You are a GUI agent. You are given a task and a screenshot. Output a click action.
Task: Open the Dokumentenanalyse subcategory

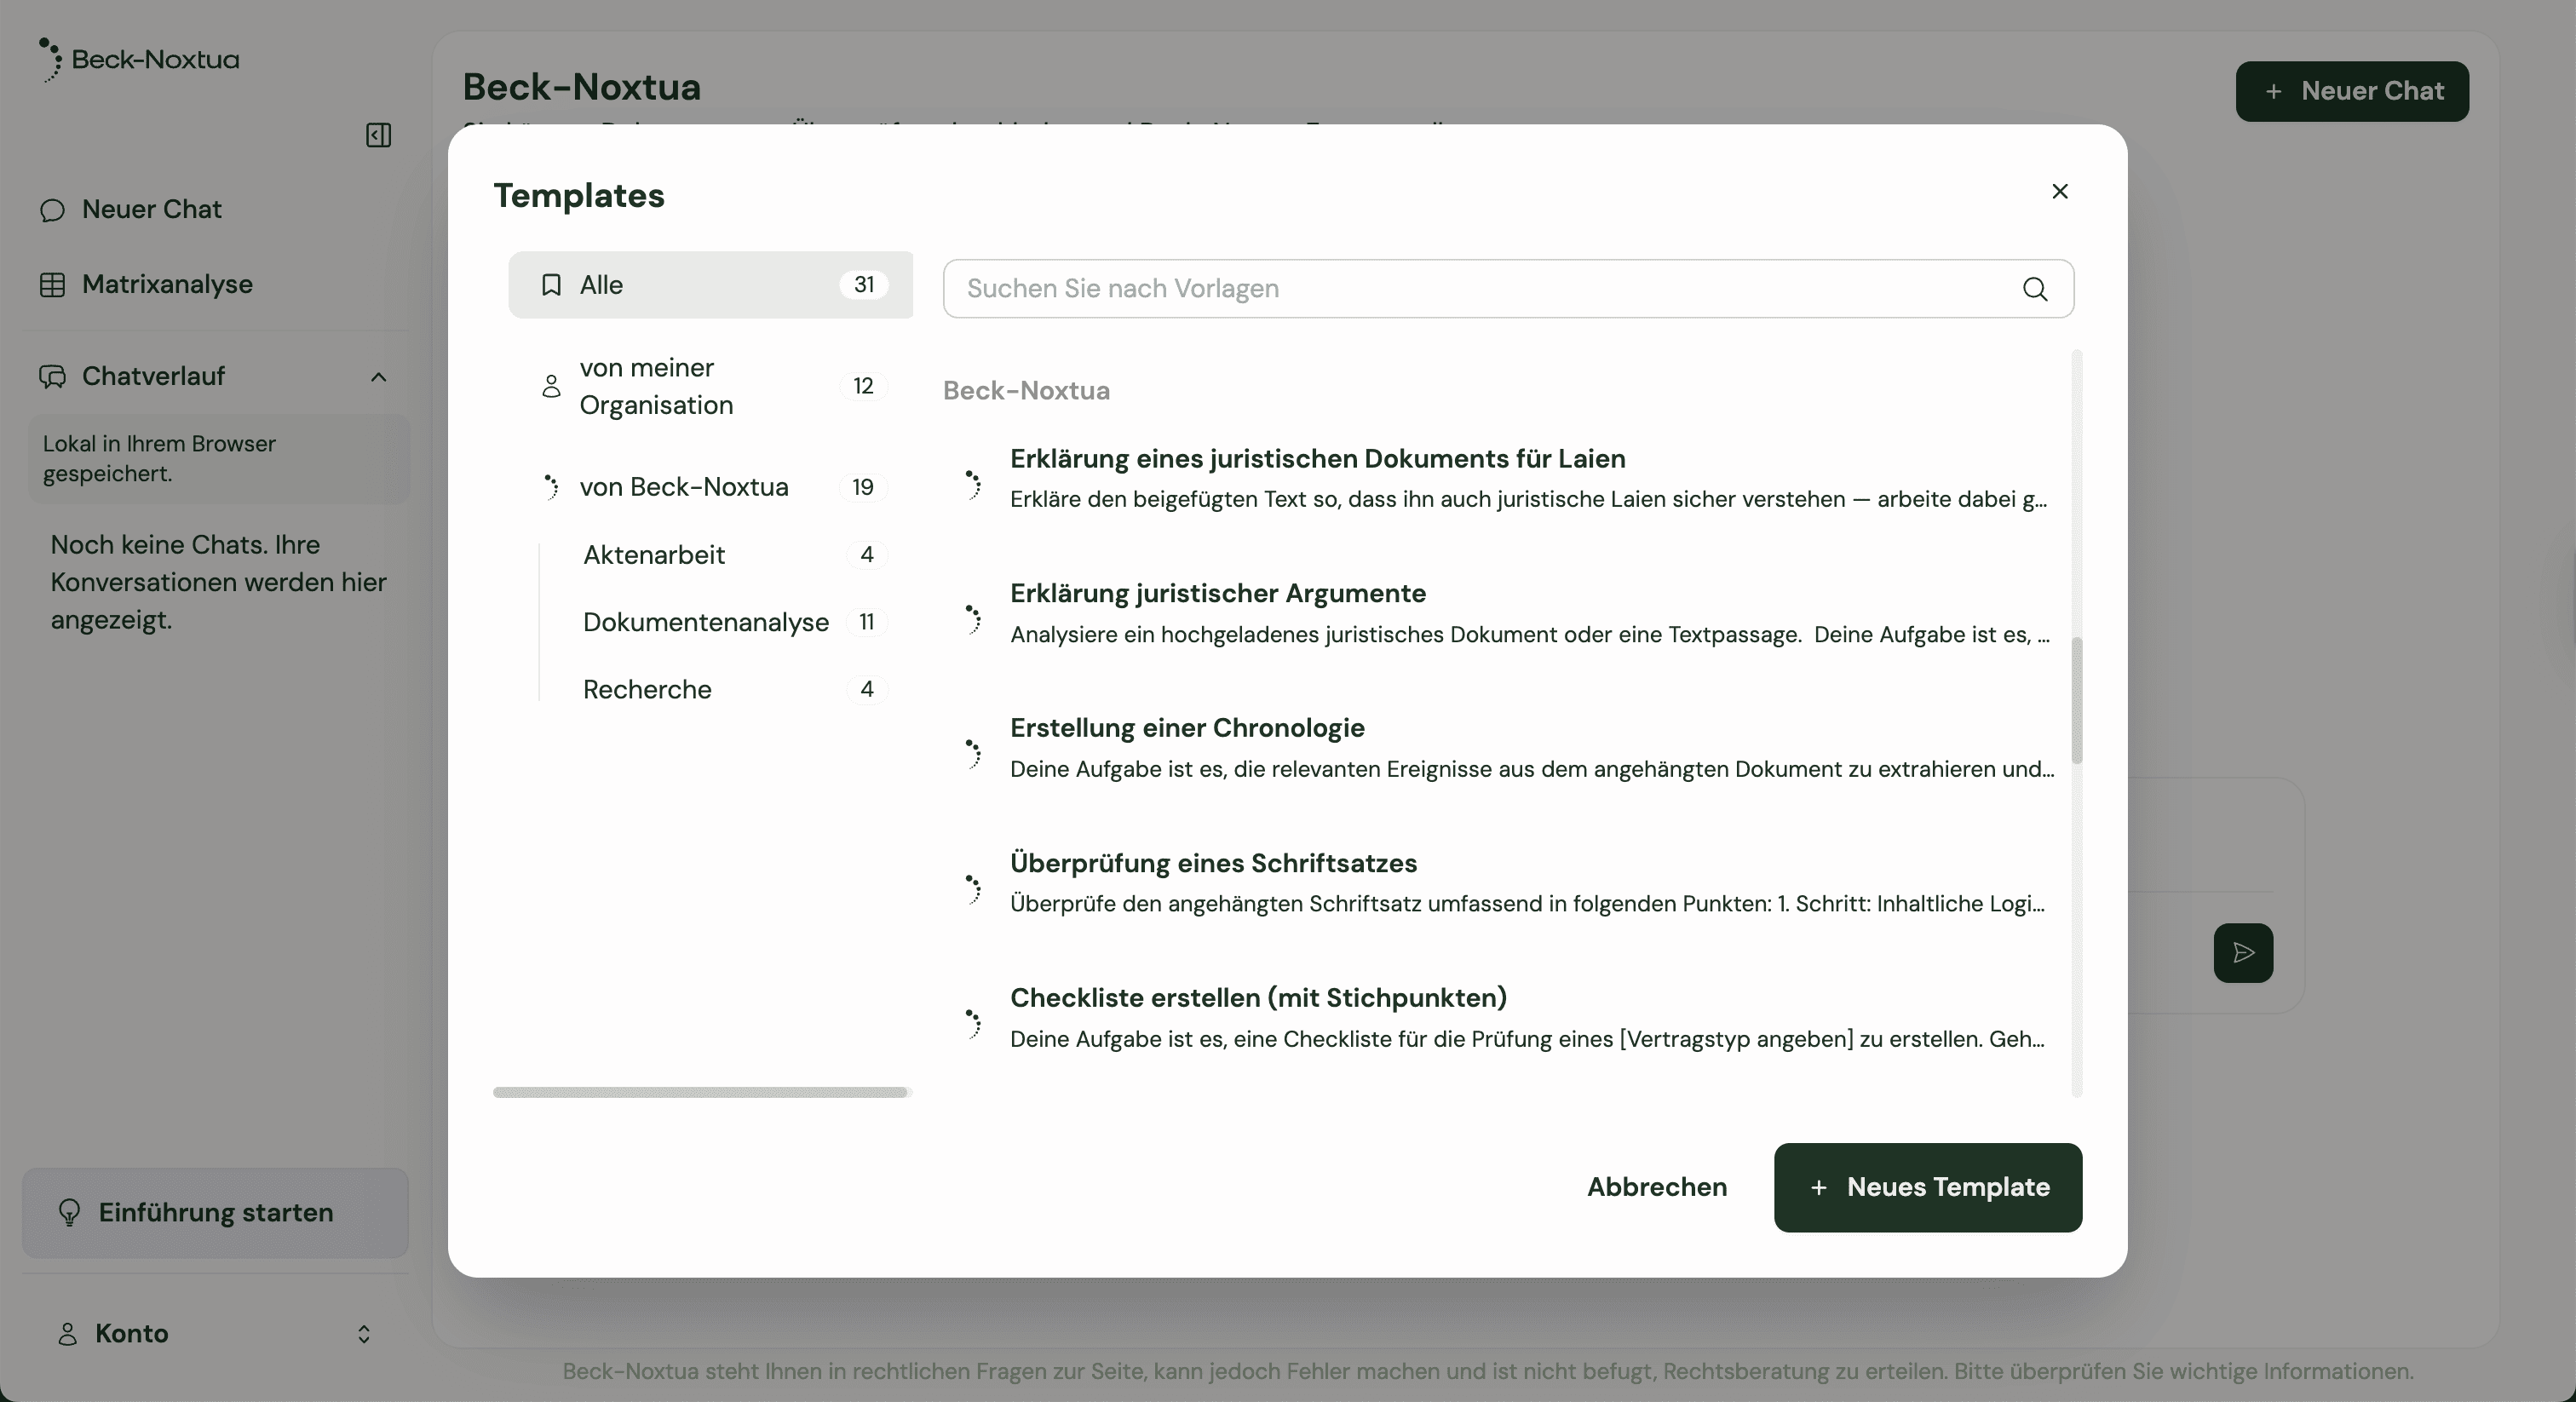click(705, 622)
